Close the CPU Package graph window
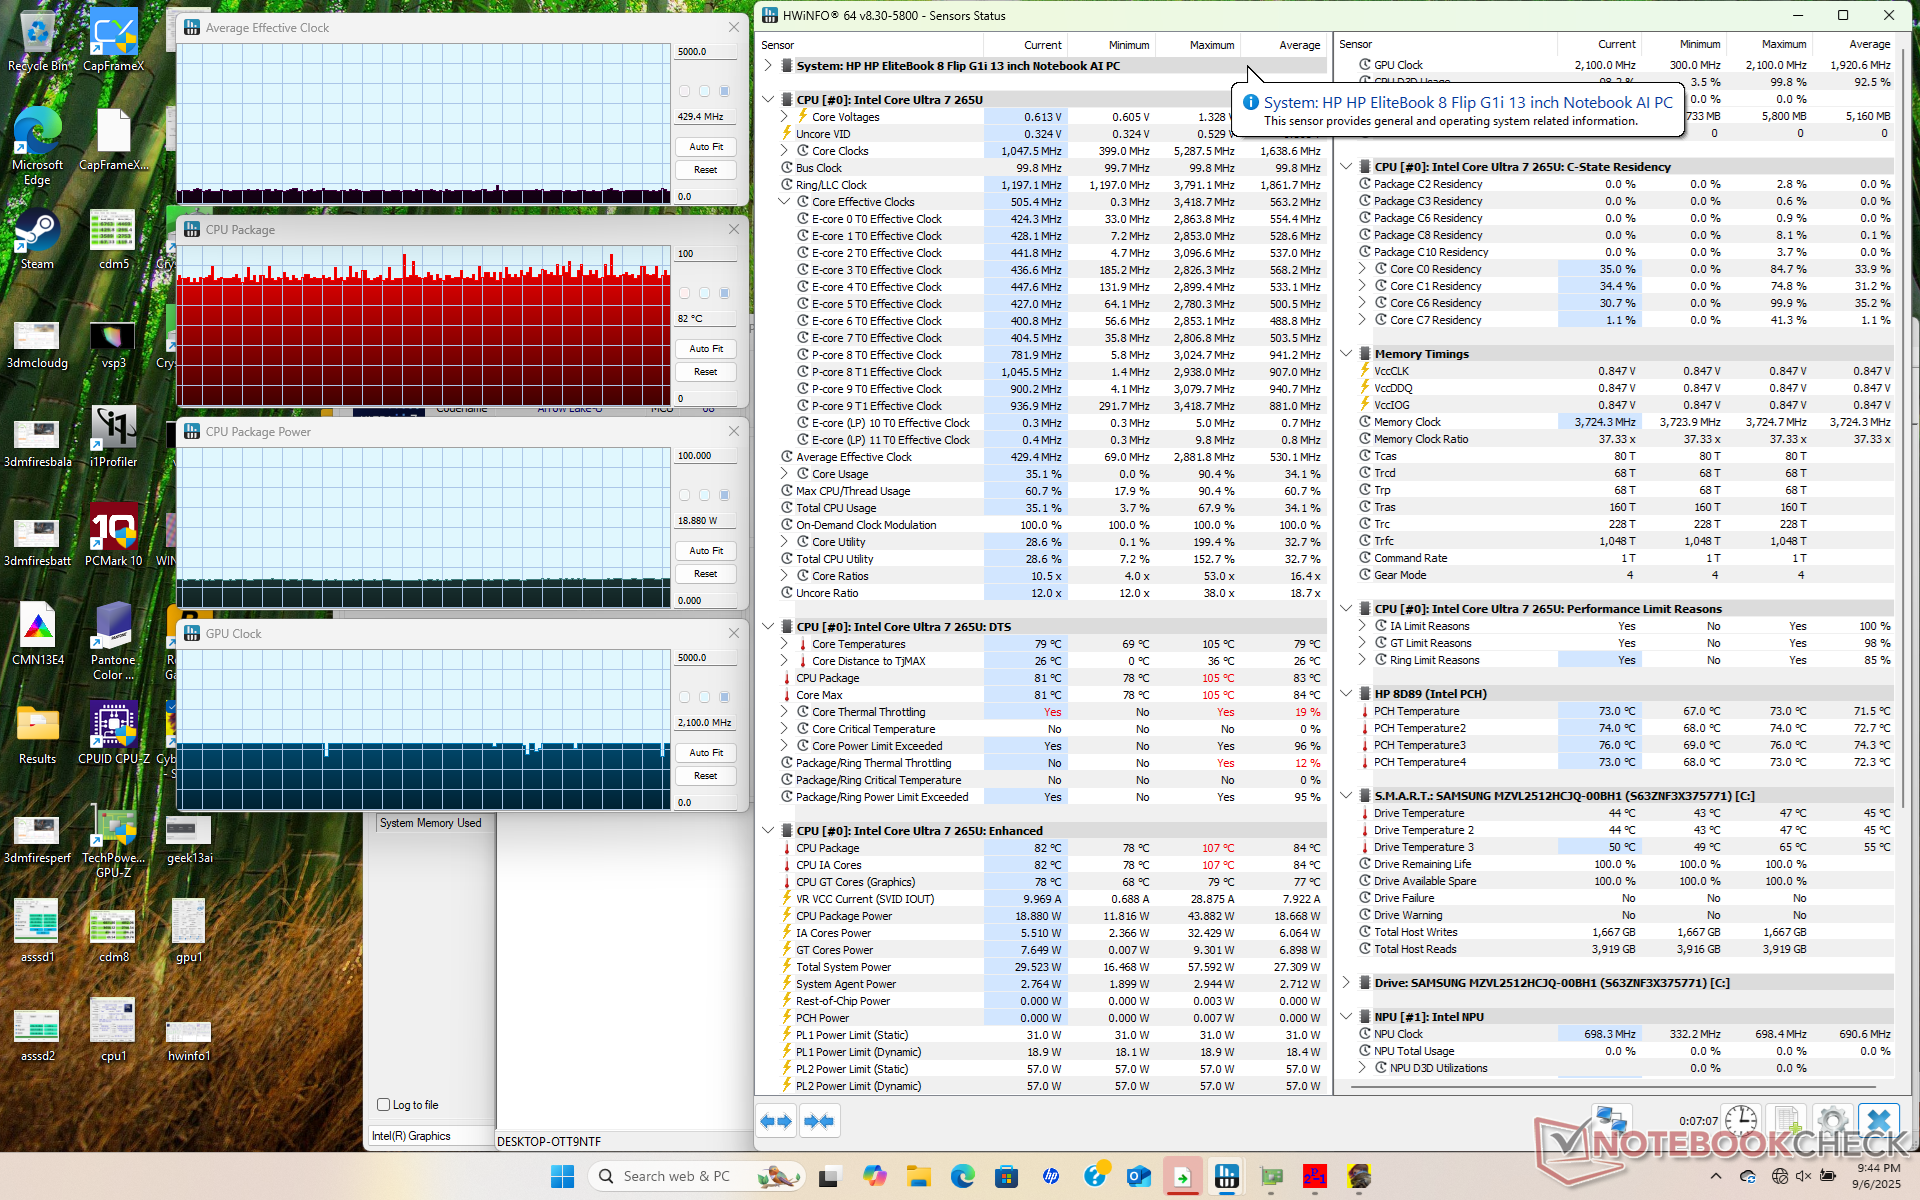 pos(734,230)
